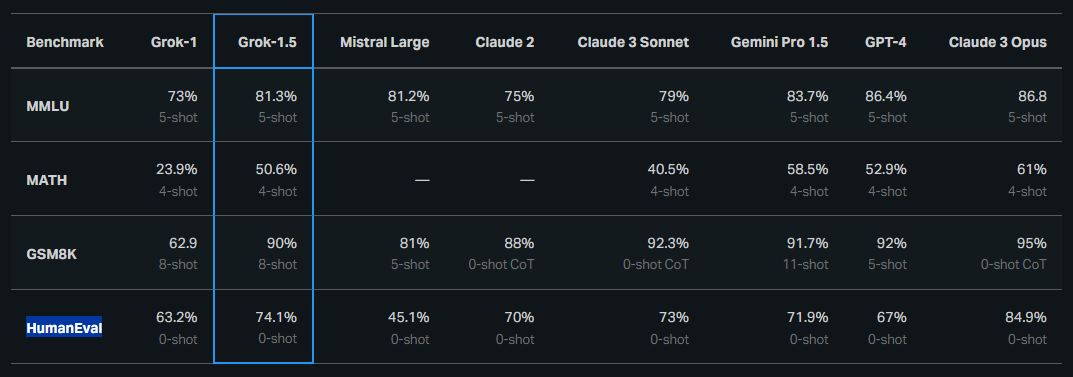Select the GPT-4 column header
This screenshot has height=377, width=1073.
click(885, 42)
